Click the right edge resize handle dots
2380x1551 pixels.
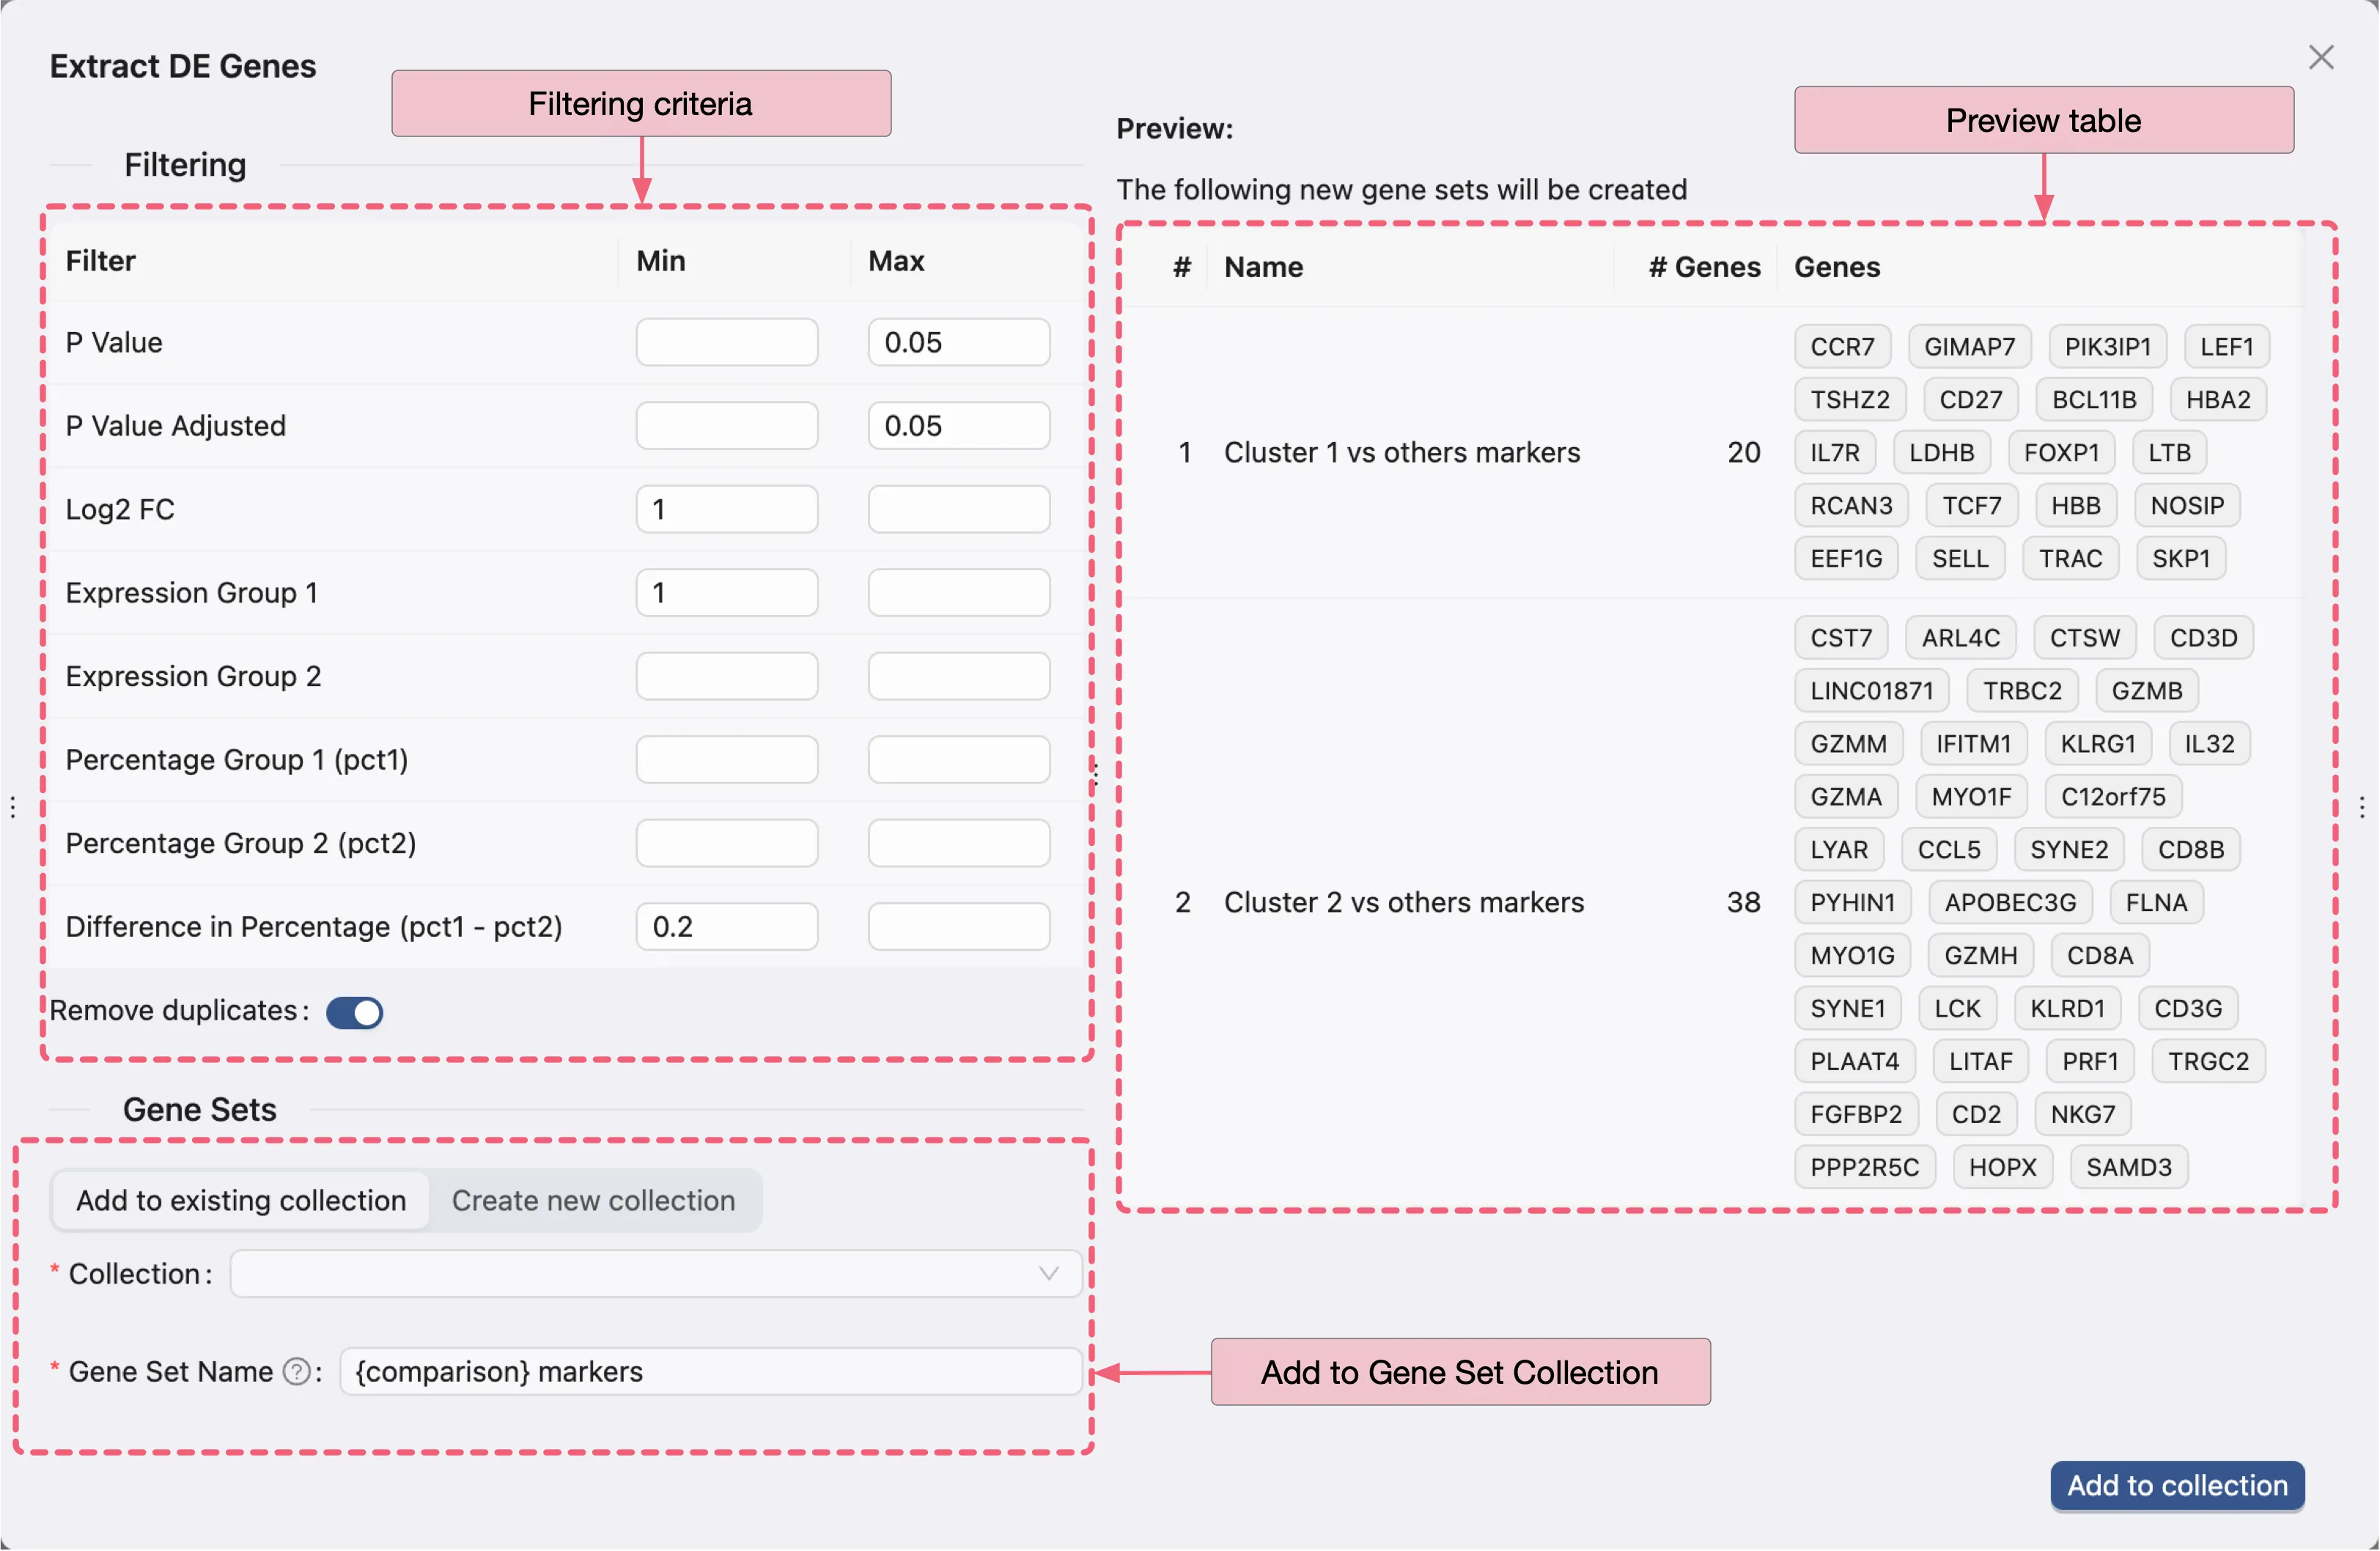click(x=2362, y=807)
